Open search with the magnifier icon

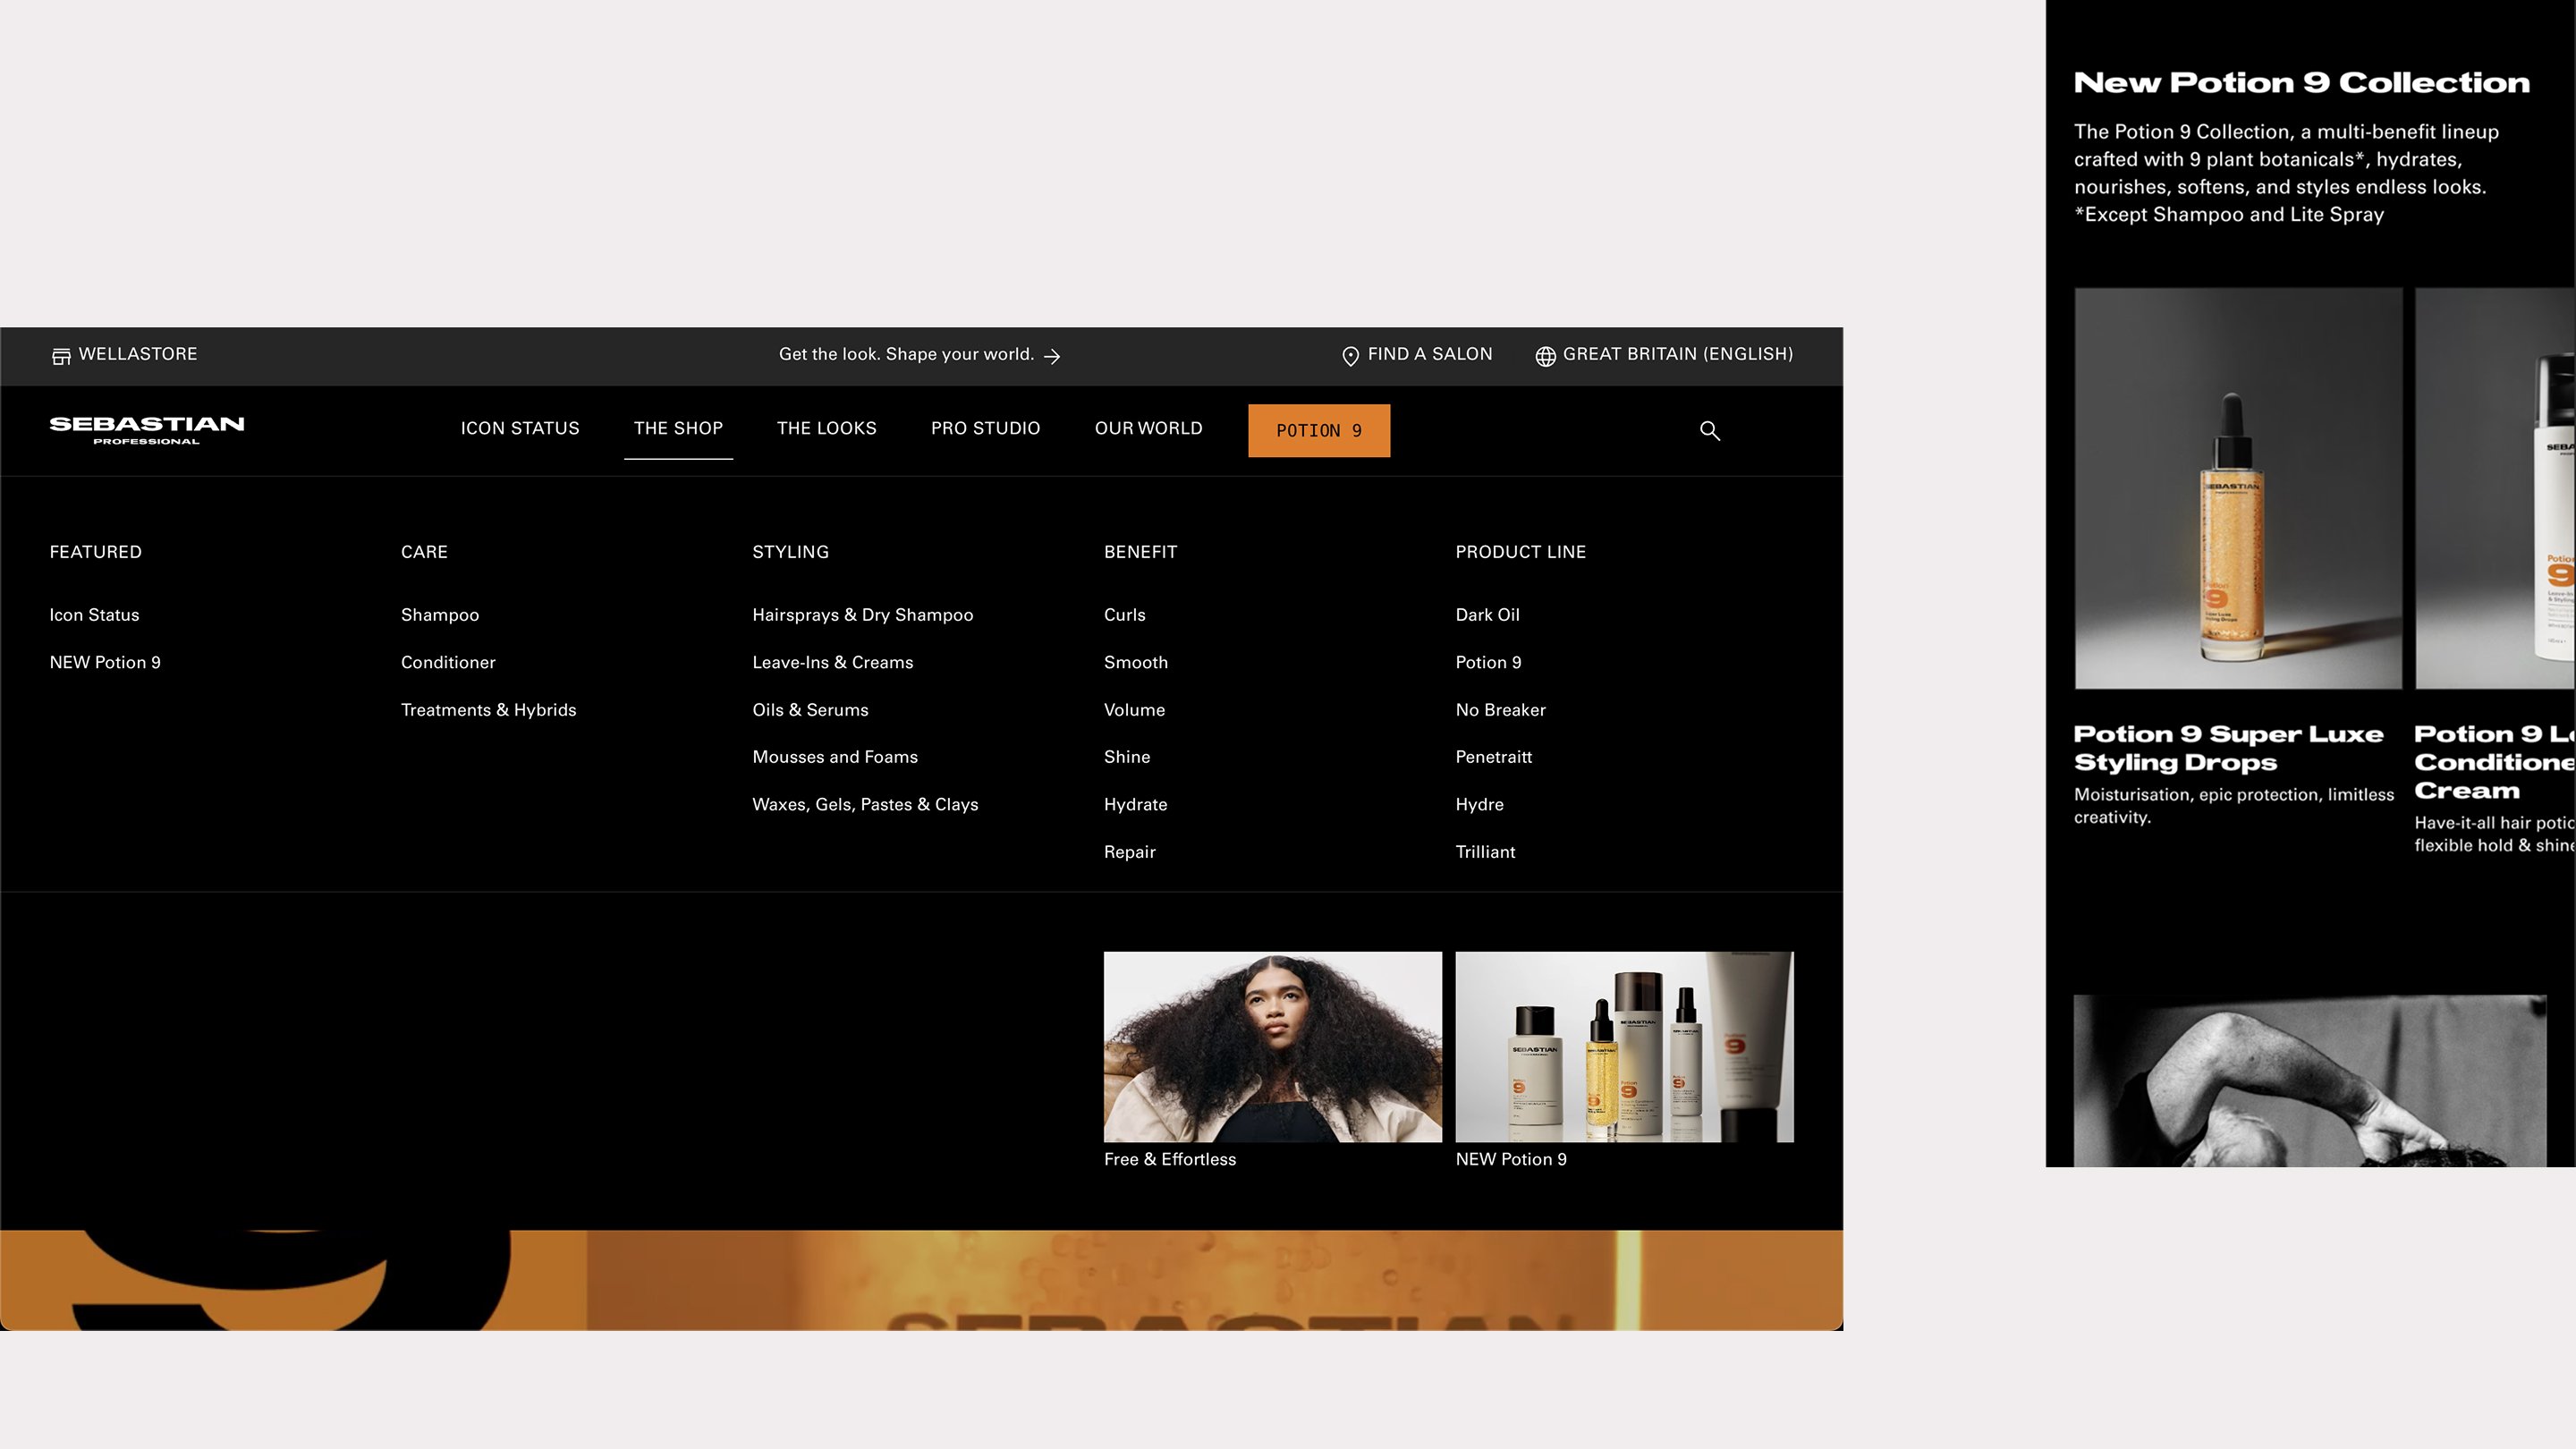pos(1710,431)
